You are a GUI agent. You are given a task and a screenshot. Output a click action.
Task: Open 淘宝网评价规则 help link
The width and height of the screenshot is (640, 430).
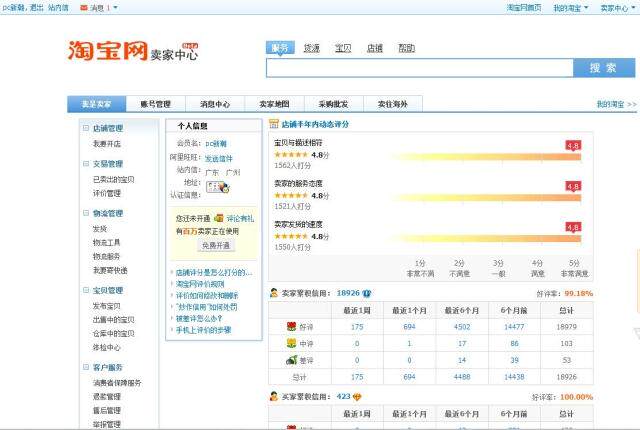click(200, 284)
